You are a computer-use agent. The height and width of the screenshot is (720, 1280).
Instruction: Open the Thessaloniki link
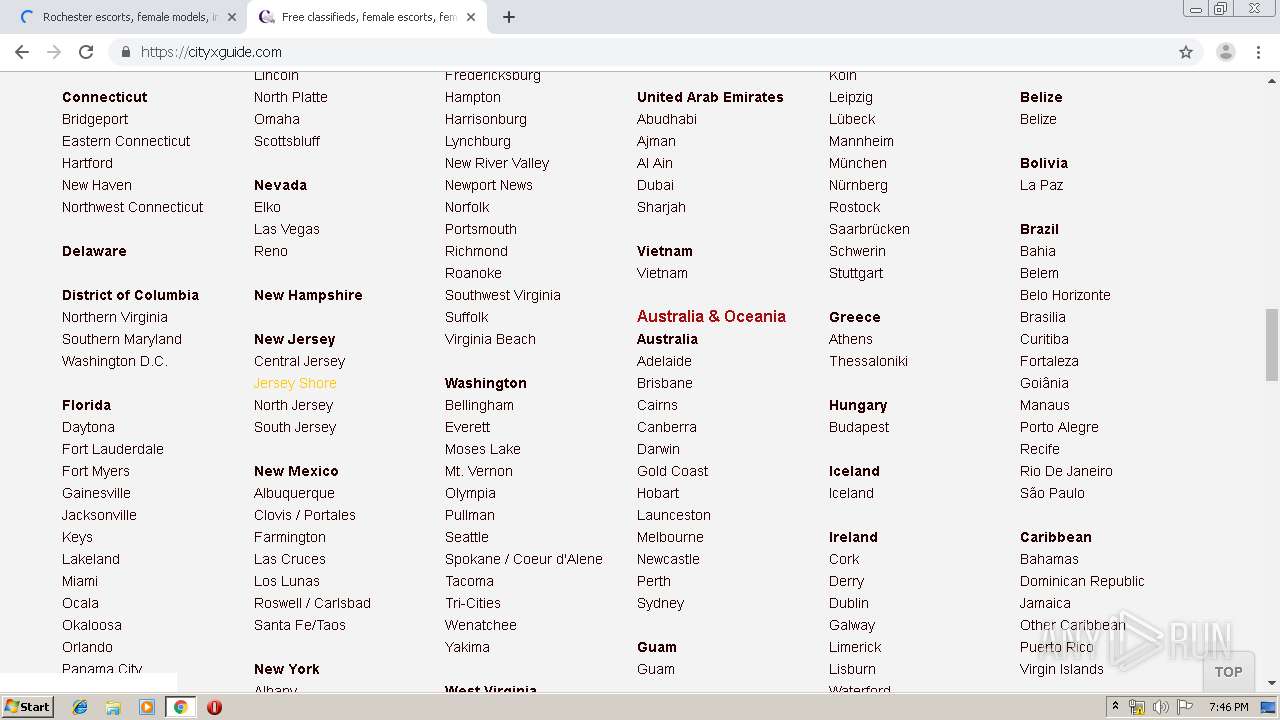pyautogui.click(x=868, y=361)
